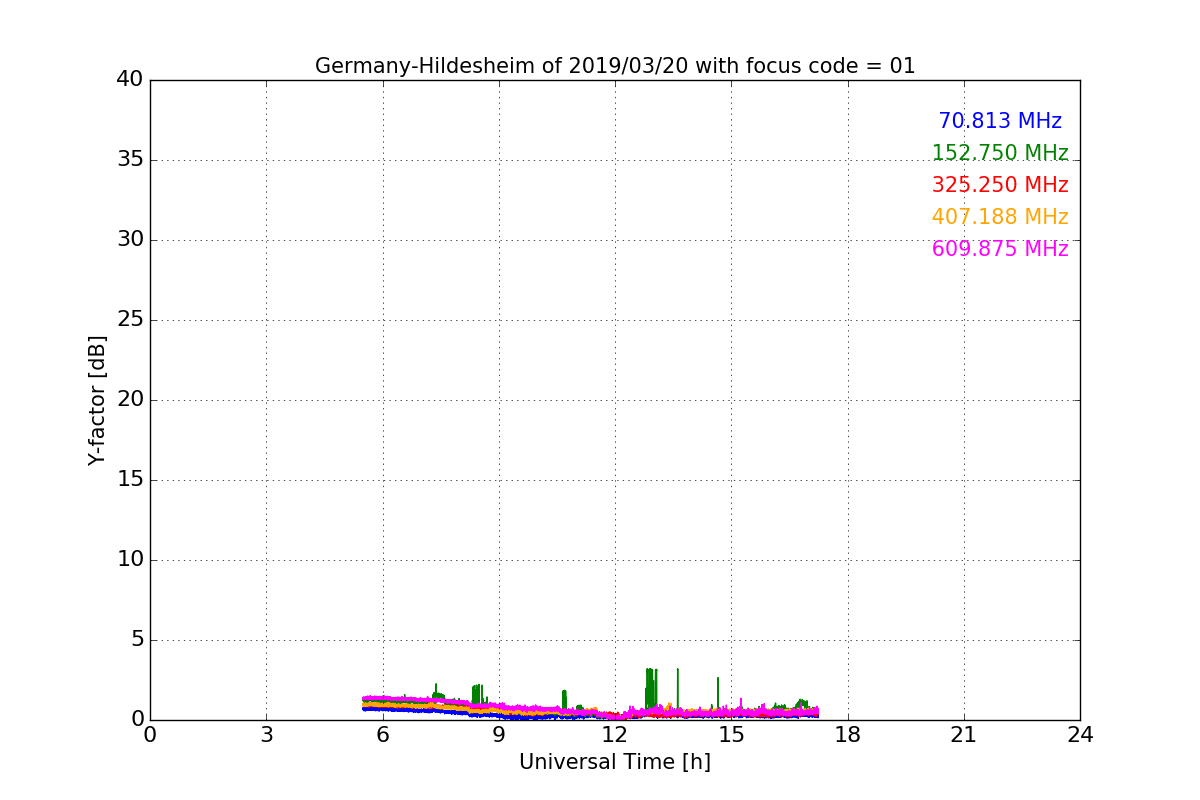The height and width of the screenshot is (800, 1200).
Task: Click the y-axis tick label 10
Action: click(130, 559)
